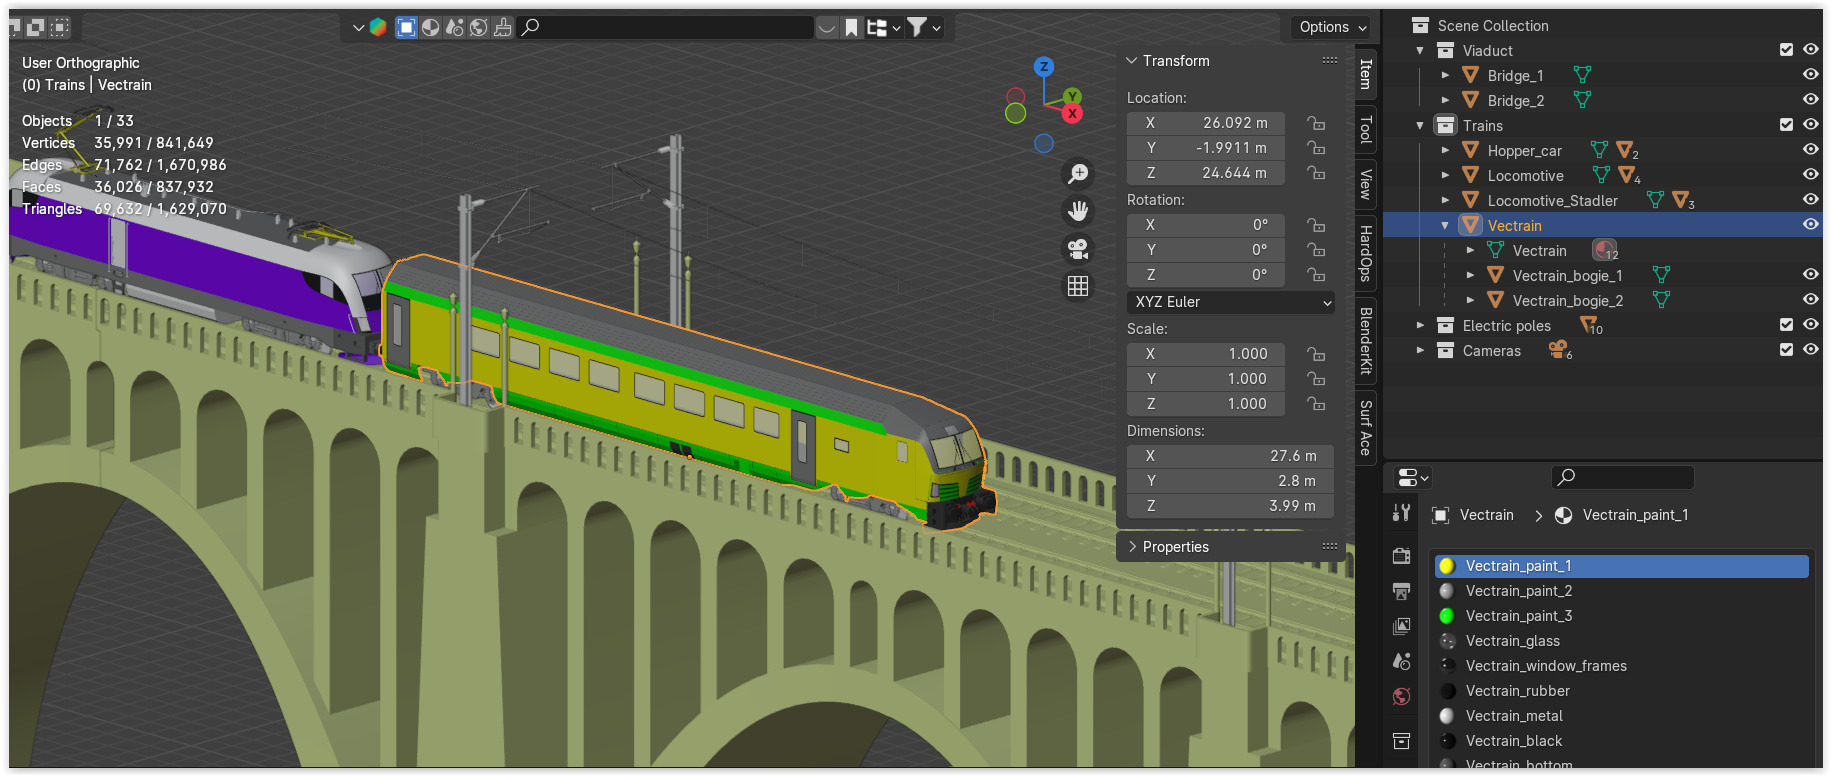The width and height of the screenshot is (1831, 776).
Task: Open the filter funnel dropdown
Action: click(923, 27)
